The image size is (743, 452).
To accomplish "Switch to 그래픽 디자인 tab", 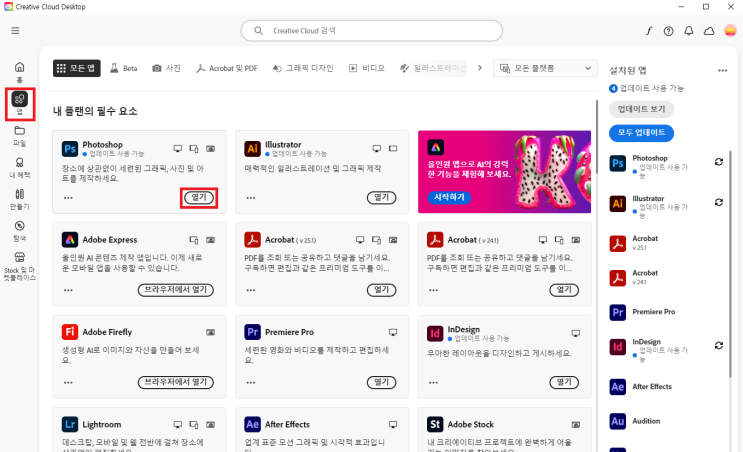I will 303,68.
